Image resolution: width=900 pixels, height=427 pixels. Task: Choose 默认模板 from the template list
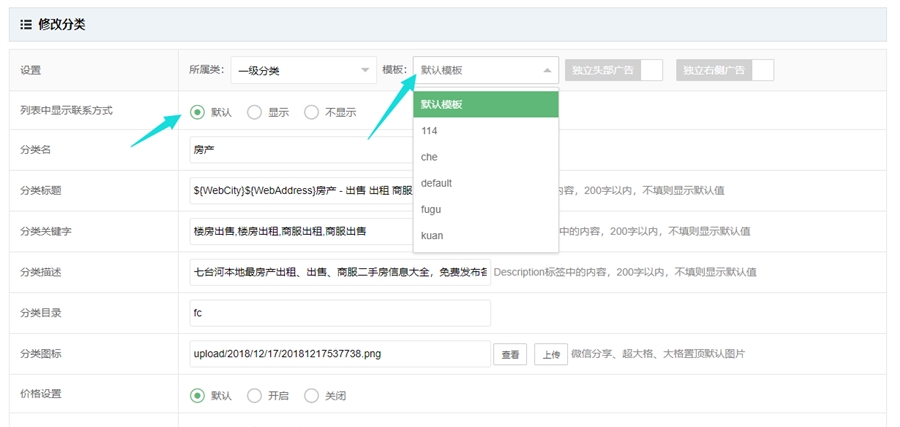tap(485, 105)
